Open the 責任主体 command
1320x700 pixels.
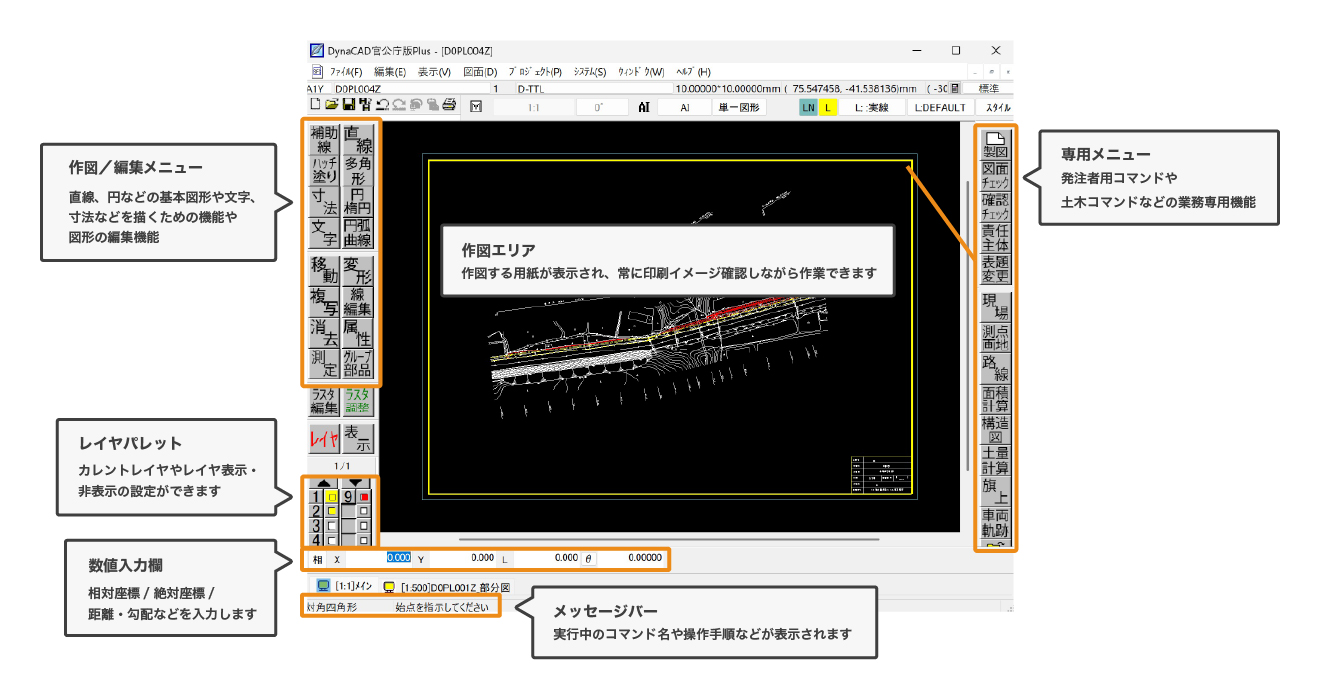click(x=995, y=237)
